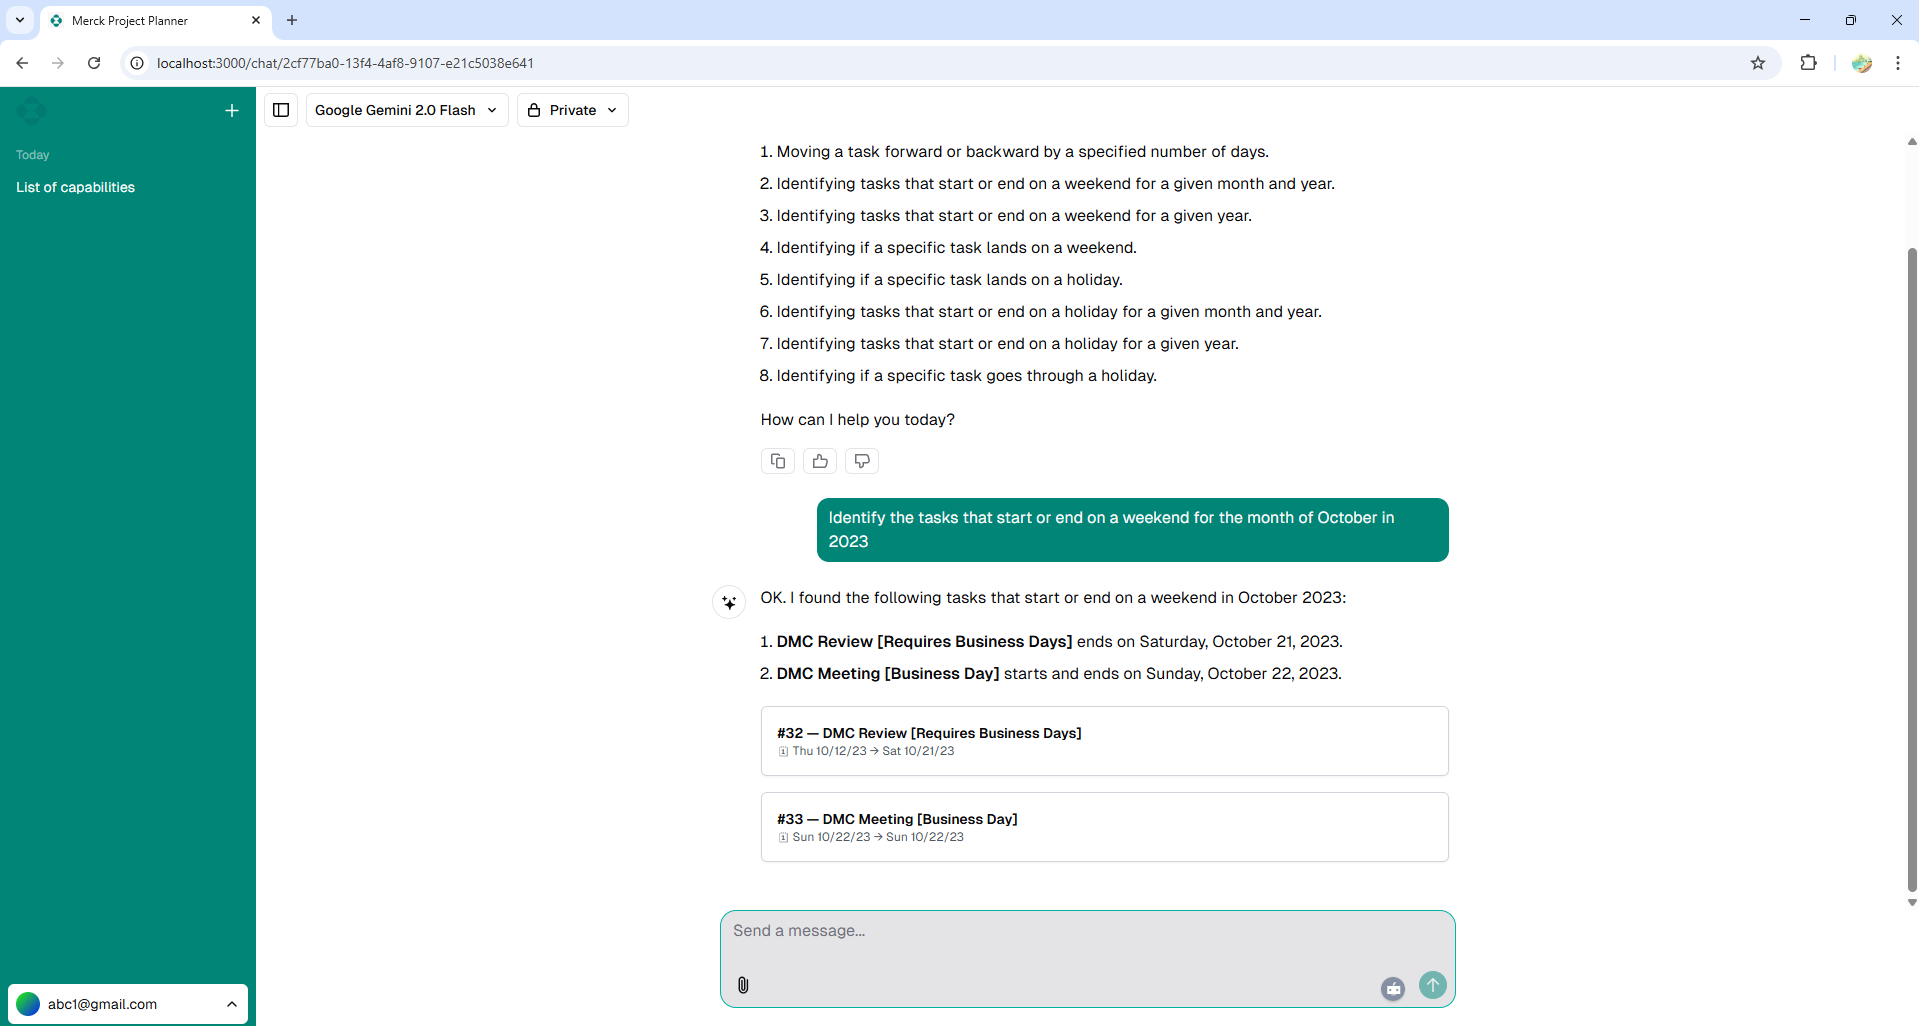This screenshot has width=1919, height=1026.
Task: Bookmark this page with the star icon
Action: (1758, 63)
